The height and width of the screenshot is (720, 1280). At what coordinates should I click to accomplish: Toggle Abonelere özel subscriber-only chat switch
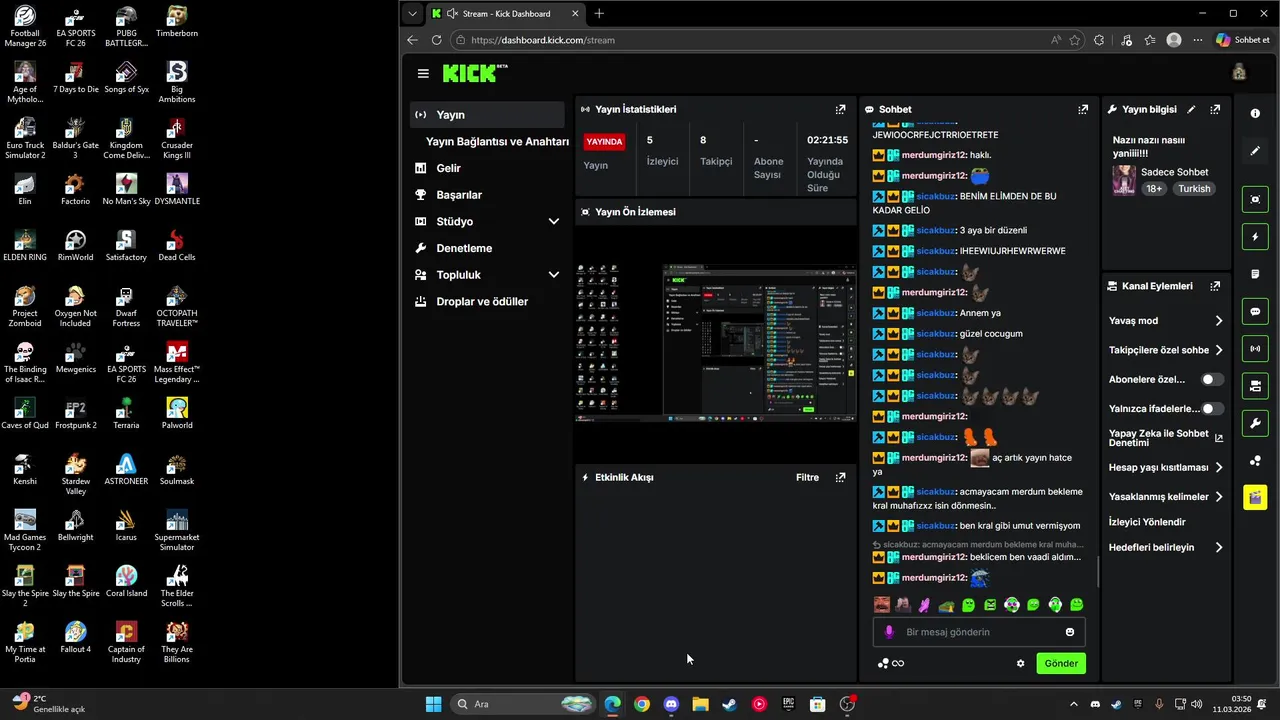1212,380
